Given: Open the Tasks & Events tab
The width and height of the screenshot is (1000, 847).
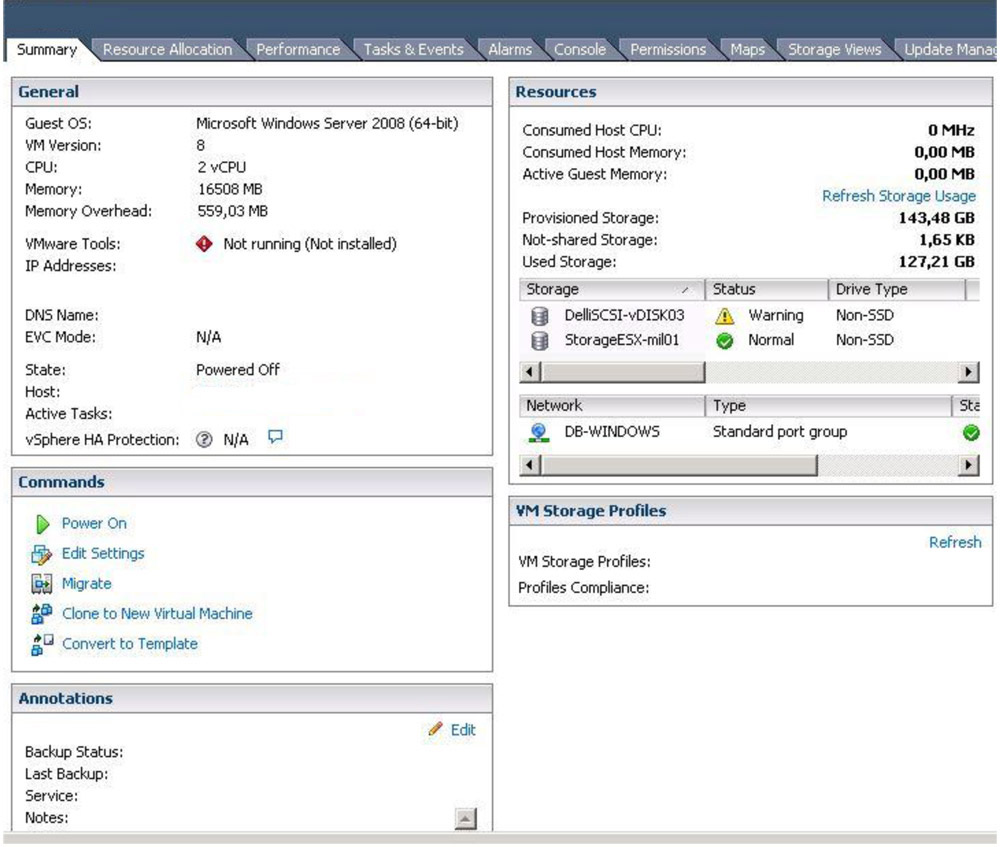Looking at the screenshot, I should coord(413,50).
